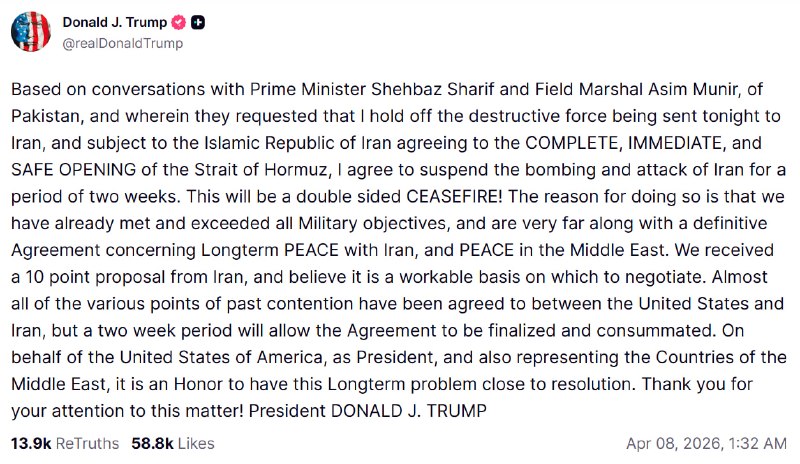Open the @realDonaldTrump handle link
800x464 pixels.
(x=123, y=43)
